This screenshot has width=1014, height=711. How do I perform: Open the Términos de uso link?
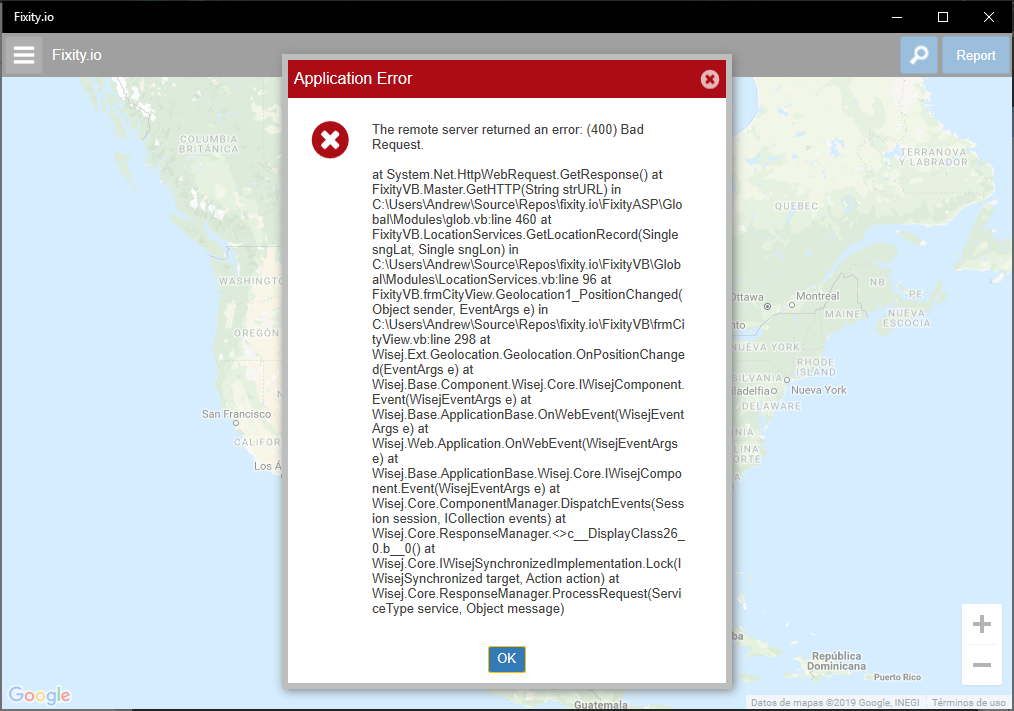tap(968, 703)
